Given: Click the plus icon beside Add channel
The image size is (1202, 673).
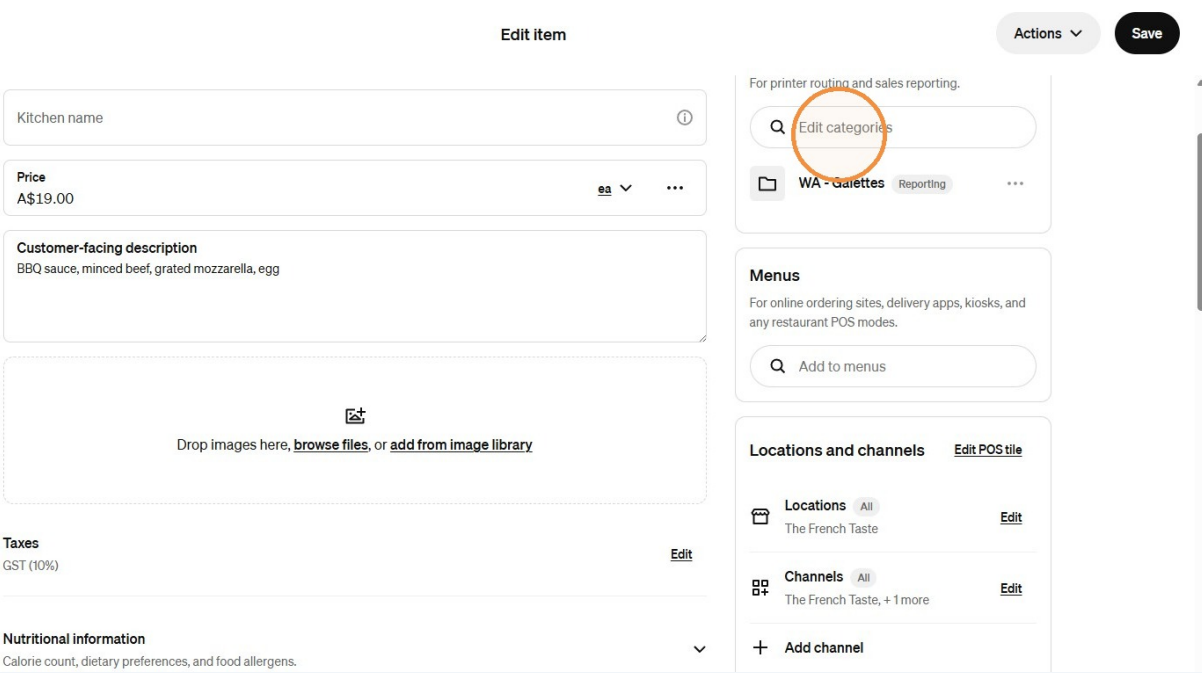Looking at the screenshot, I should (760, 648).
